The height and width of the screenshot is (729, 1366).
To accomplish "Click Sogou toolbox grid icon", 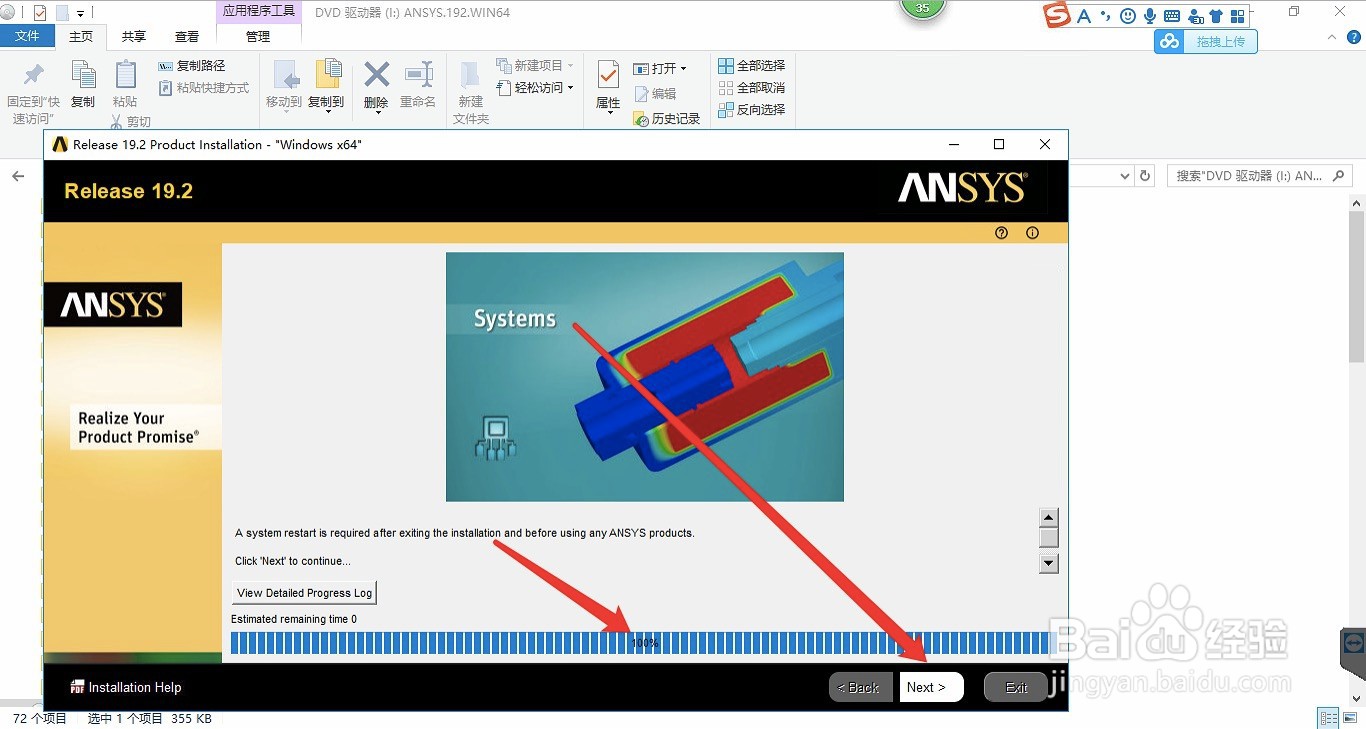I will click(x=1238, y=16).
